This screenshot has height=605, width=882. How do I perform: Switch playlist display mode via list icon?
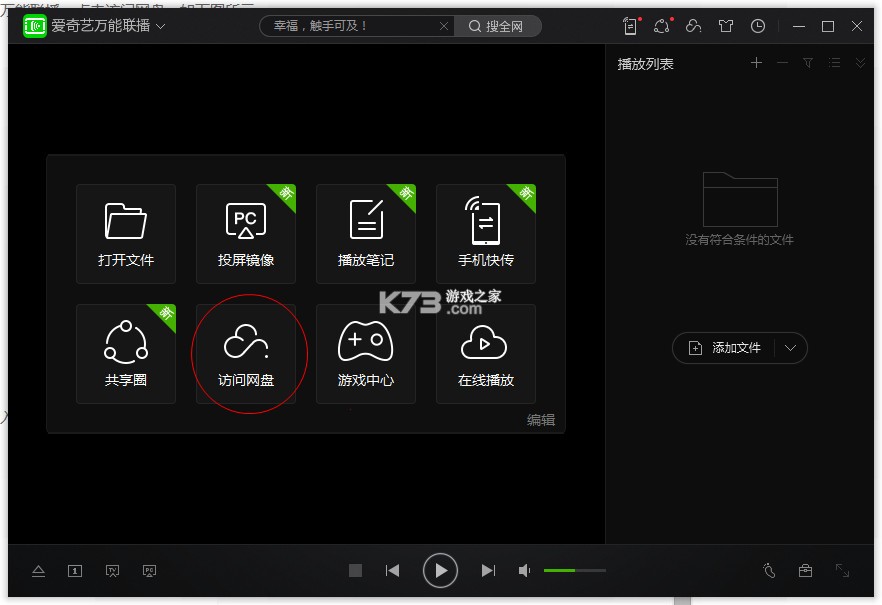(834, 63)
